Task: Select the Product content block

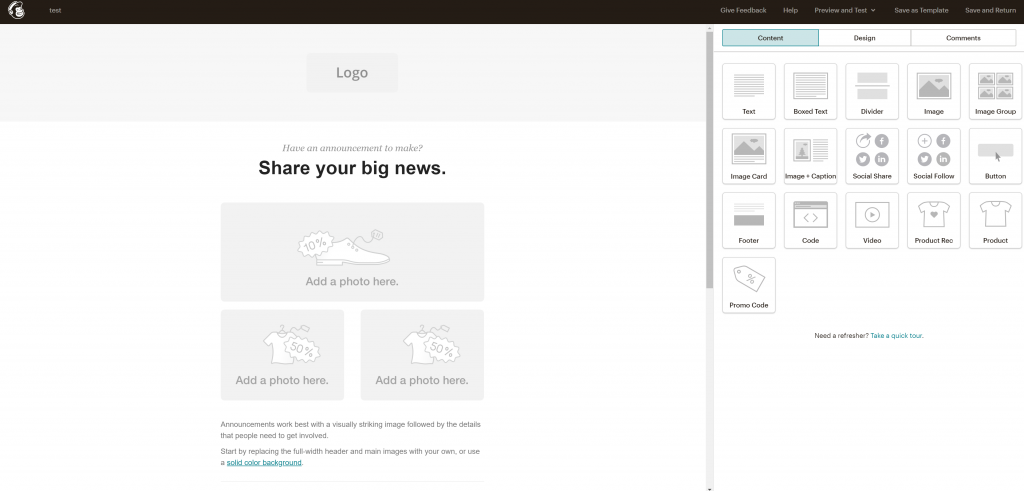Action: pyautogui.click(x=995, y=220)
